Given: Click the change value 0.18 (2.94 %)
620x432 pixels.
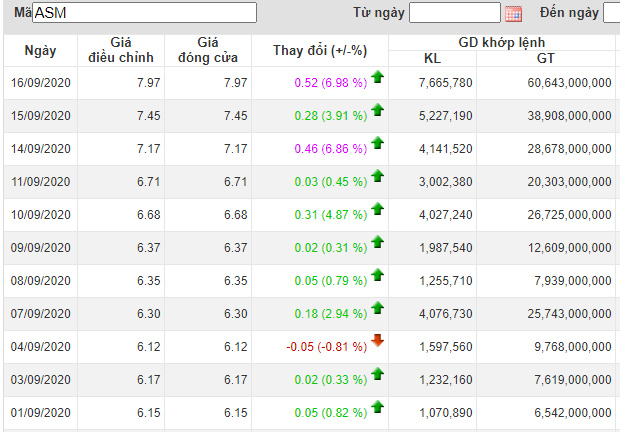Looking at the screenshot, I should point(331,314).
